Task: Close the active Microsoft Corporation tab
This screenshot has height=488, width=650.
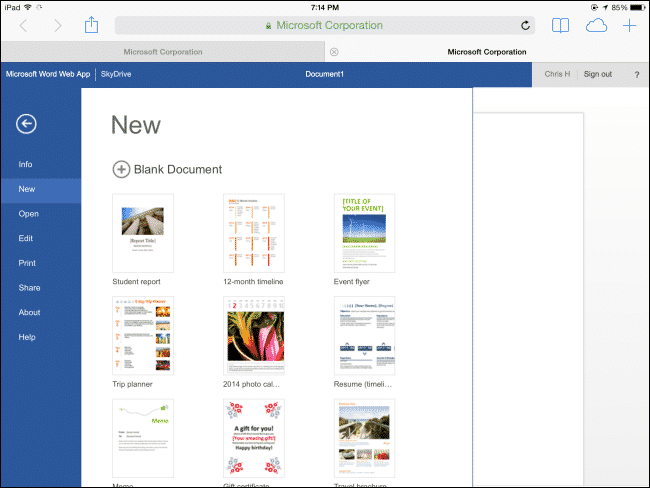Action: point(334,52)
